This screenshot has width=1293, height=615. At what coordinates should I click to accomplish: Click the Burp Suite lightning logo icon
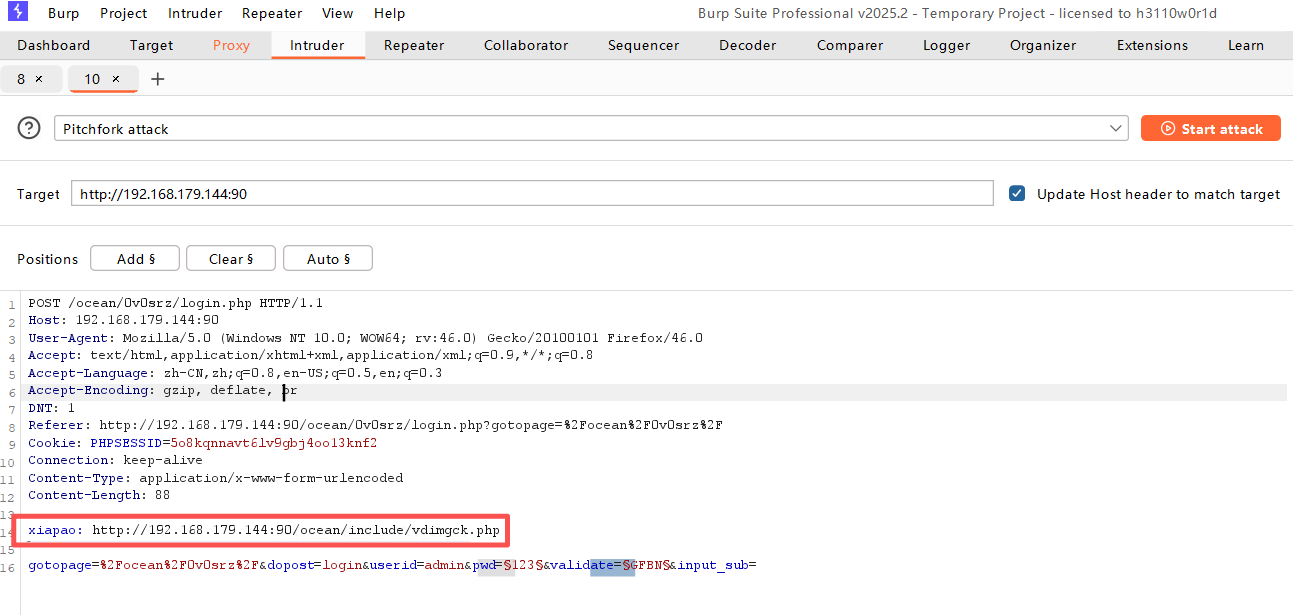click(x=17, y=13)
